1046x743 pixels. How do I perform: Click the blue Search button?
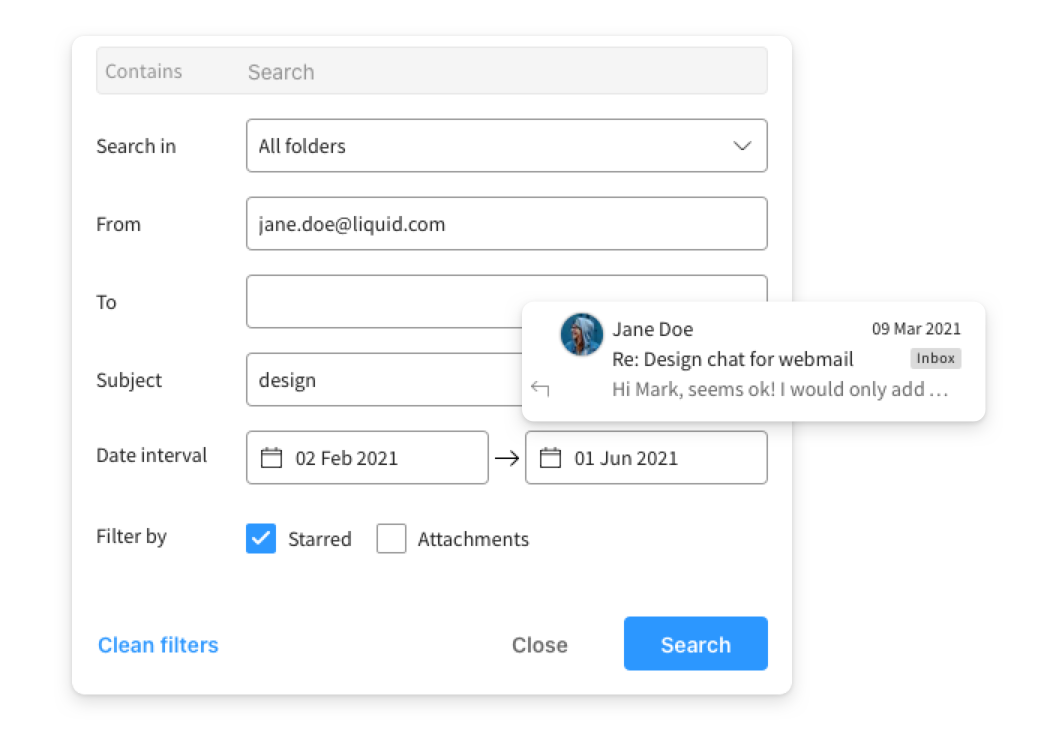coord(696,644)
